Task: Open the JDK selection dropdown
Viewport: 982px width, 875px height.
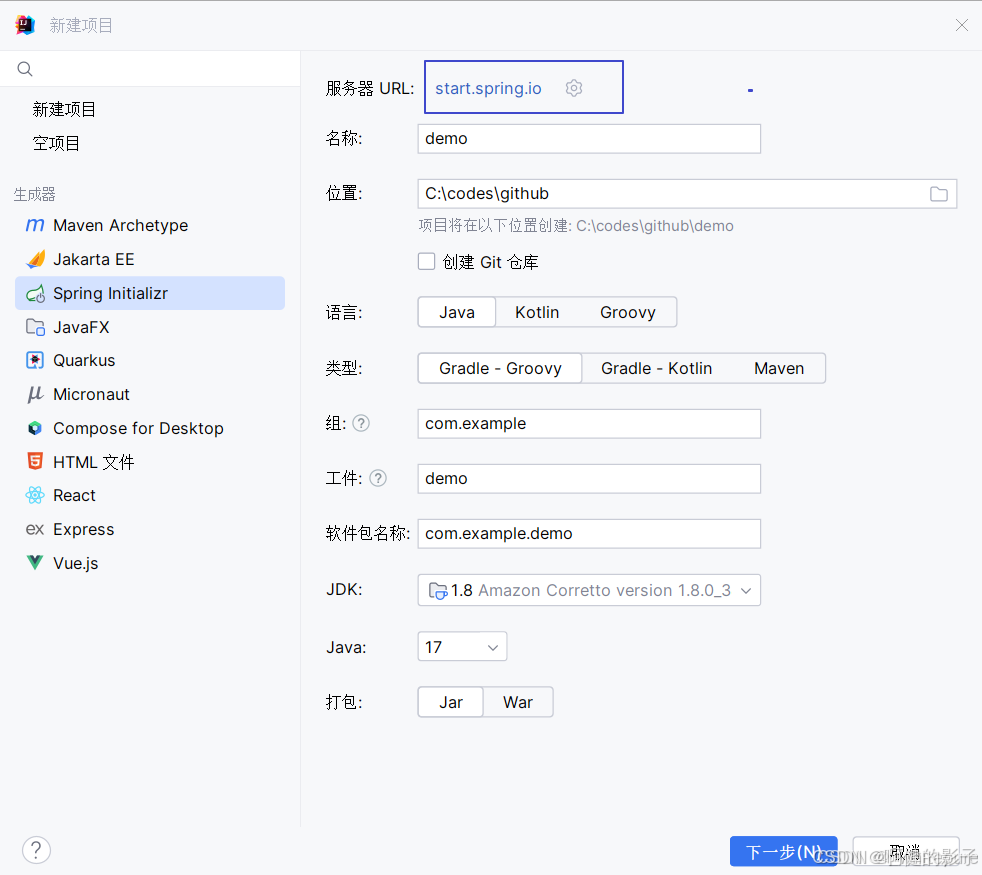Action: tap(589, 590)
